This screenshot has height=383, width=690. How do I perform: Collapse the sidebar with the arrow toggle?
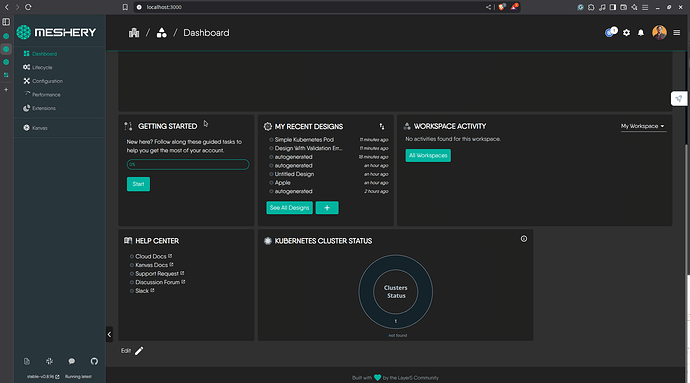(x=109, y=335)
